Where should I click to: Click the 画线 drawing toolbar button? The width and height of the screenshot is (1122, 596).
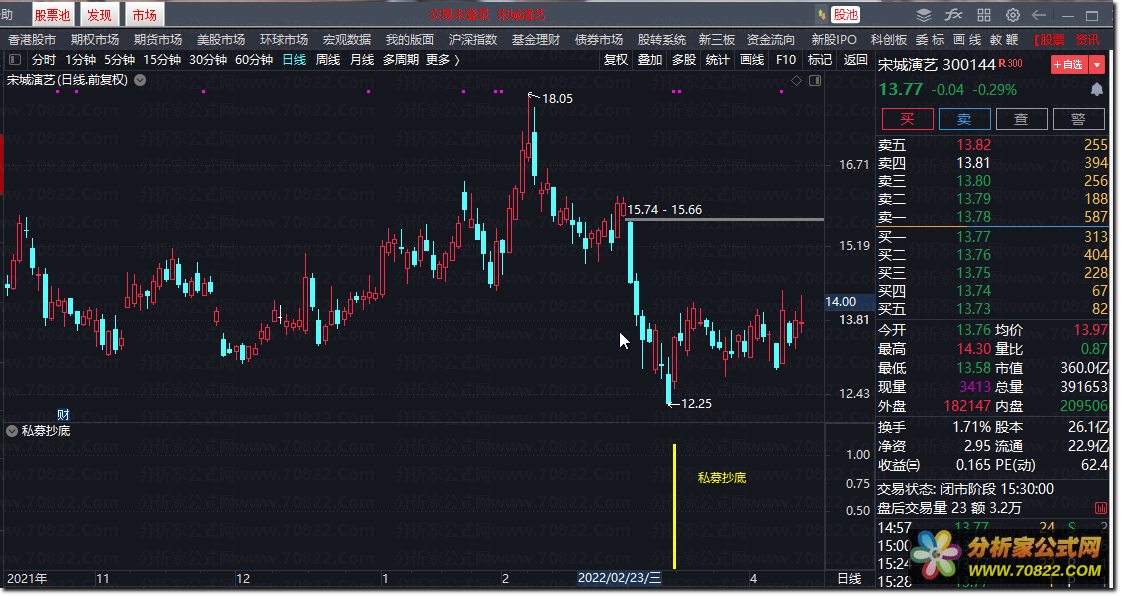pos(752,60)
